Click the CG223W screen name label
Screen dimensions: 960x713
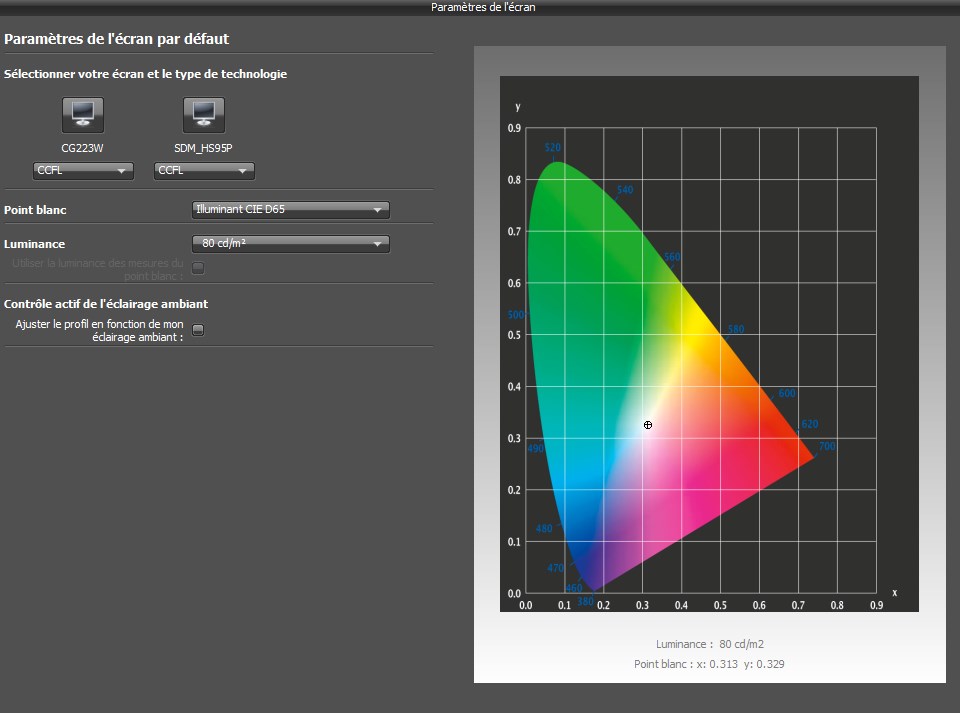point(83,148)
